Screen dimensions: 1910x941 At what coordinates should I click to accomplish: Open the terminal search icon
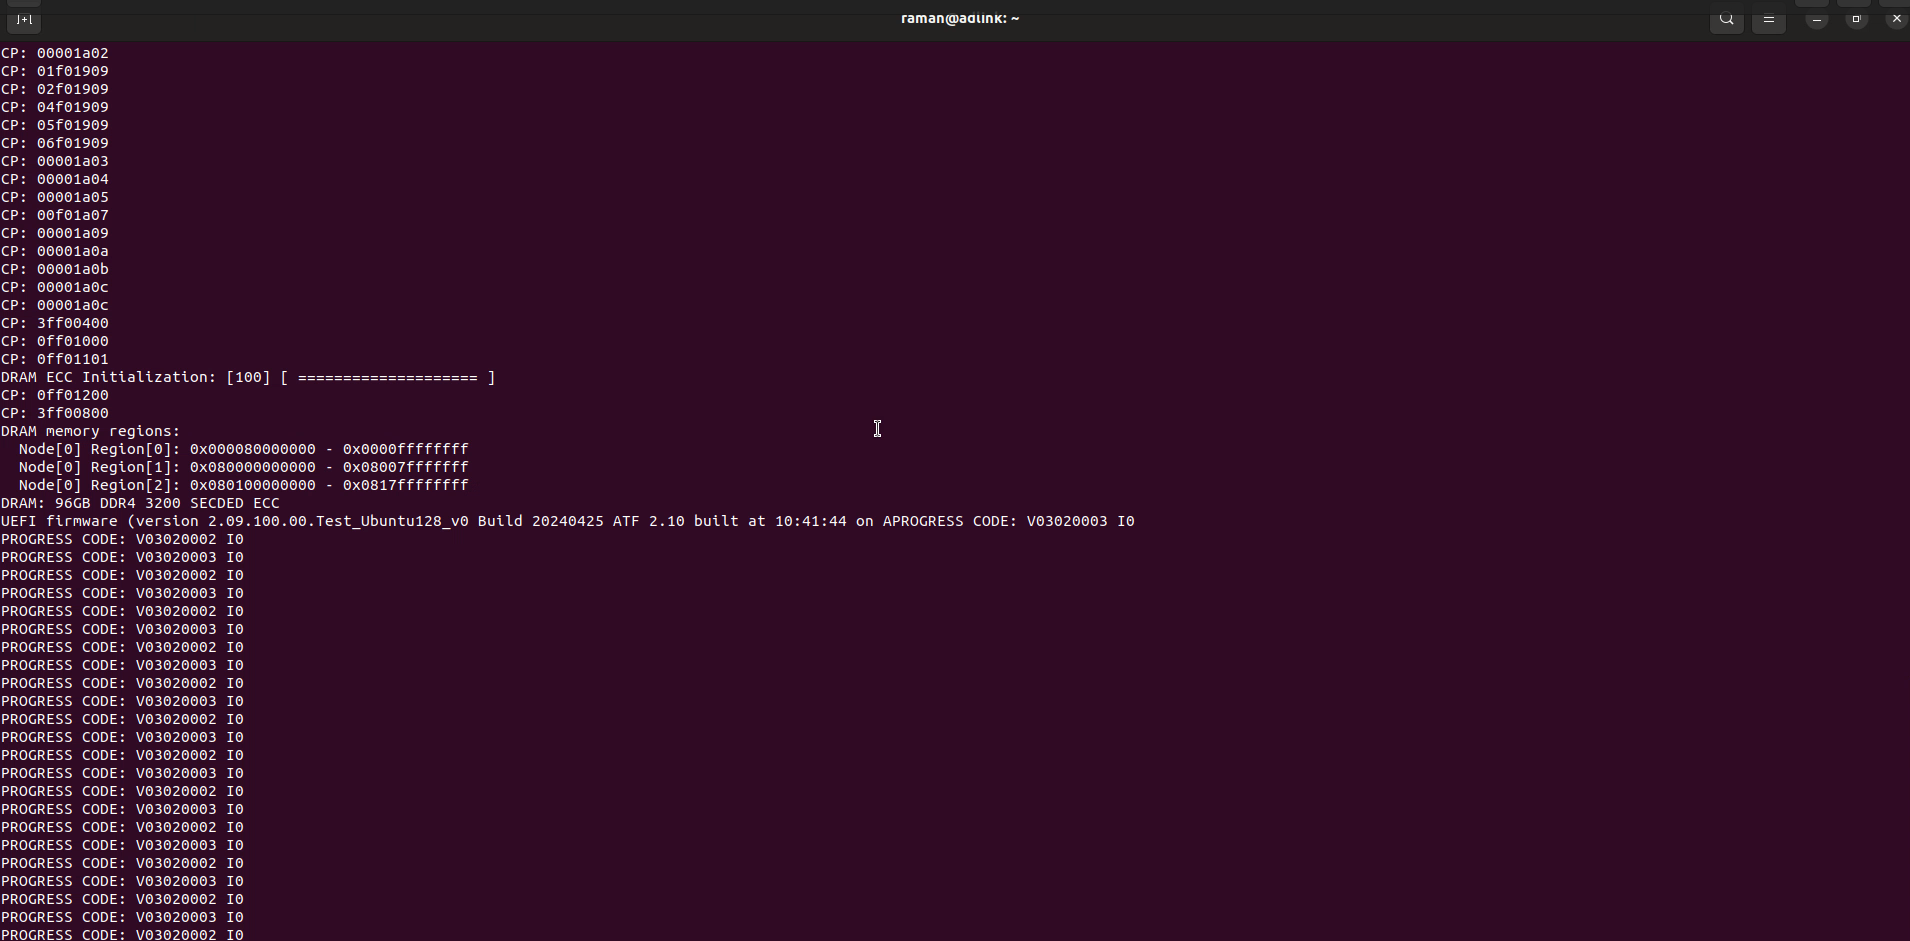(x=1727, y=19)
